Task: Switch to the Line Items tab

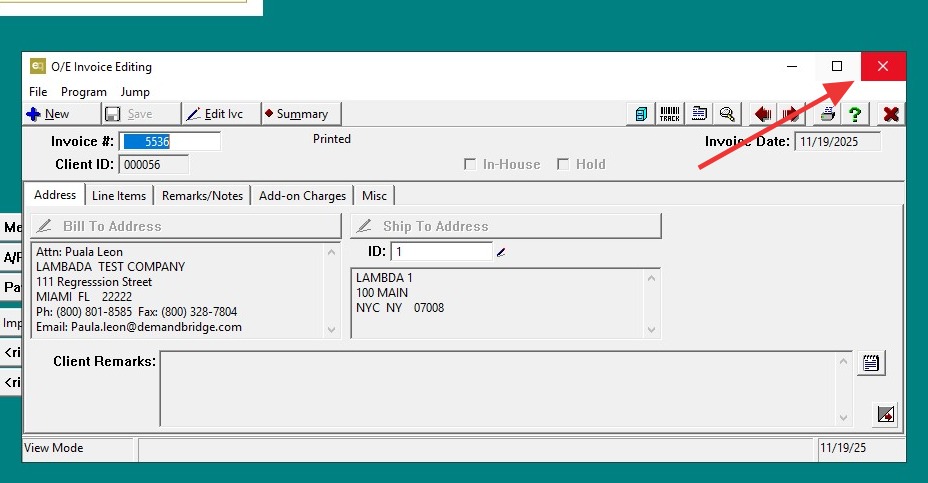Action: click(x=119, y=196)
